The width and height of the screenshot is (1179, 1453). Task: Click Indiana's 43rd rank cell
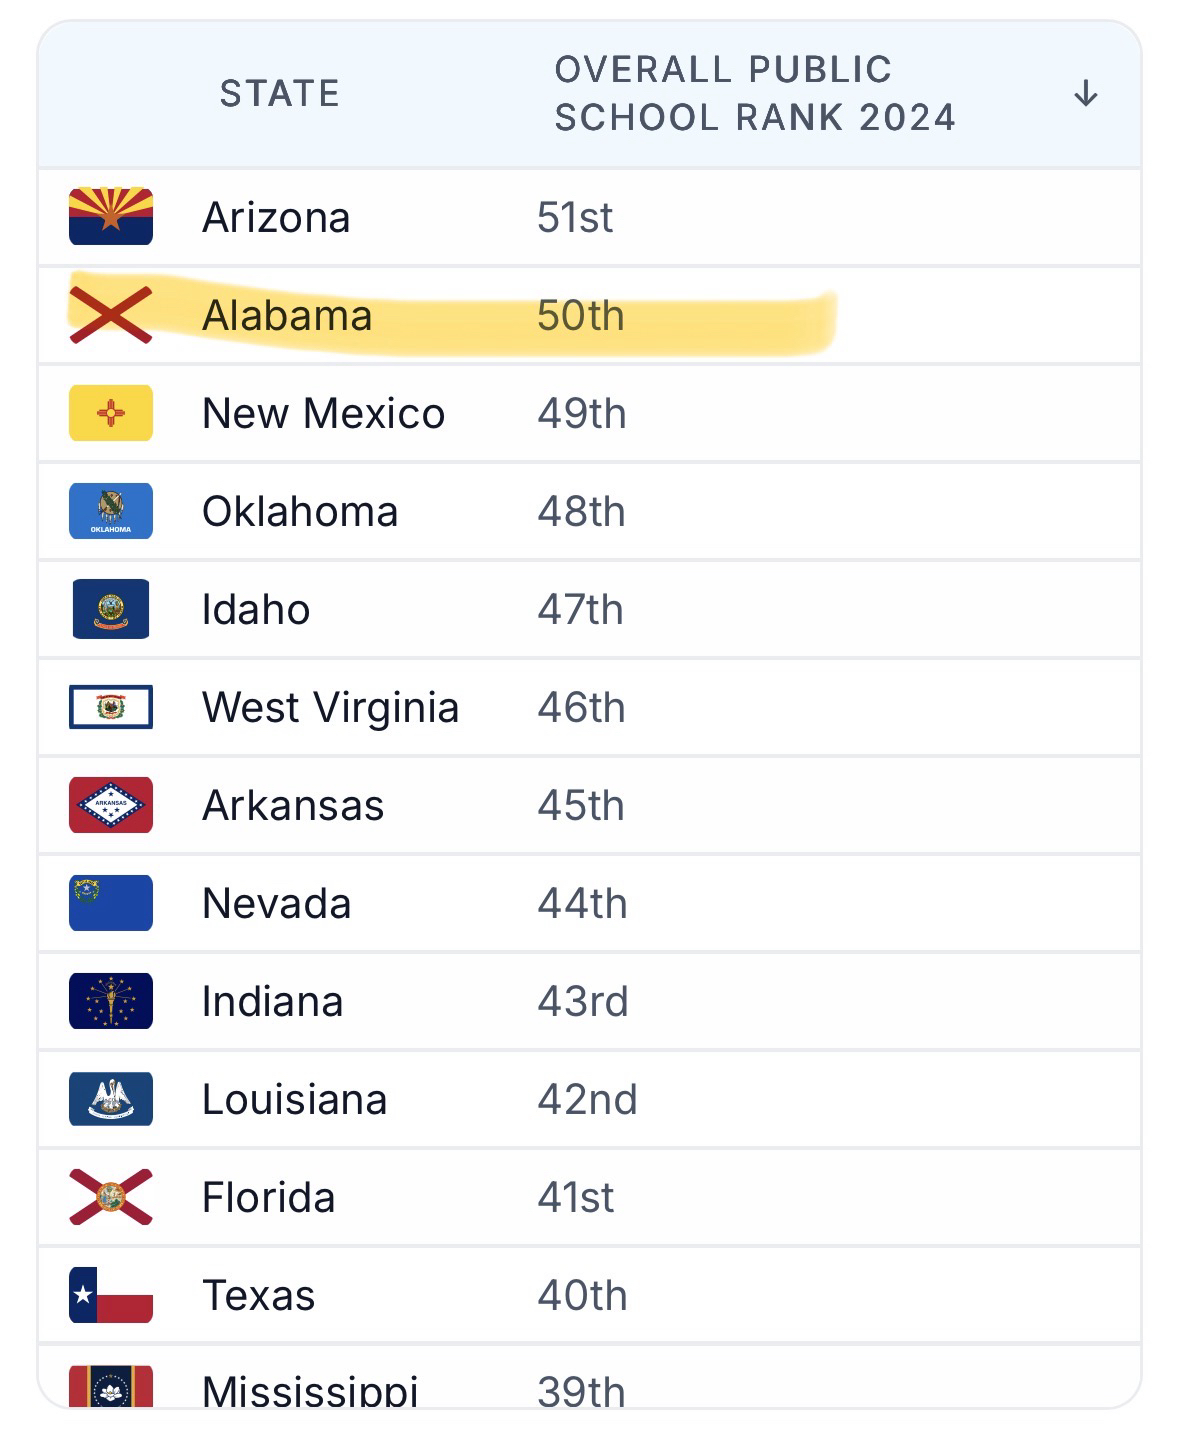coord(582,1002)
